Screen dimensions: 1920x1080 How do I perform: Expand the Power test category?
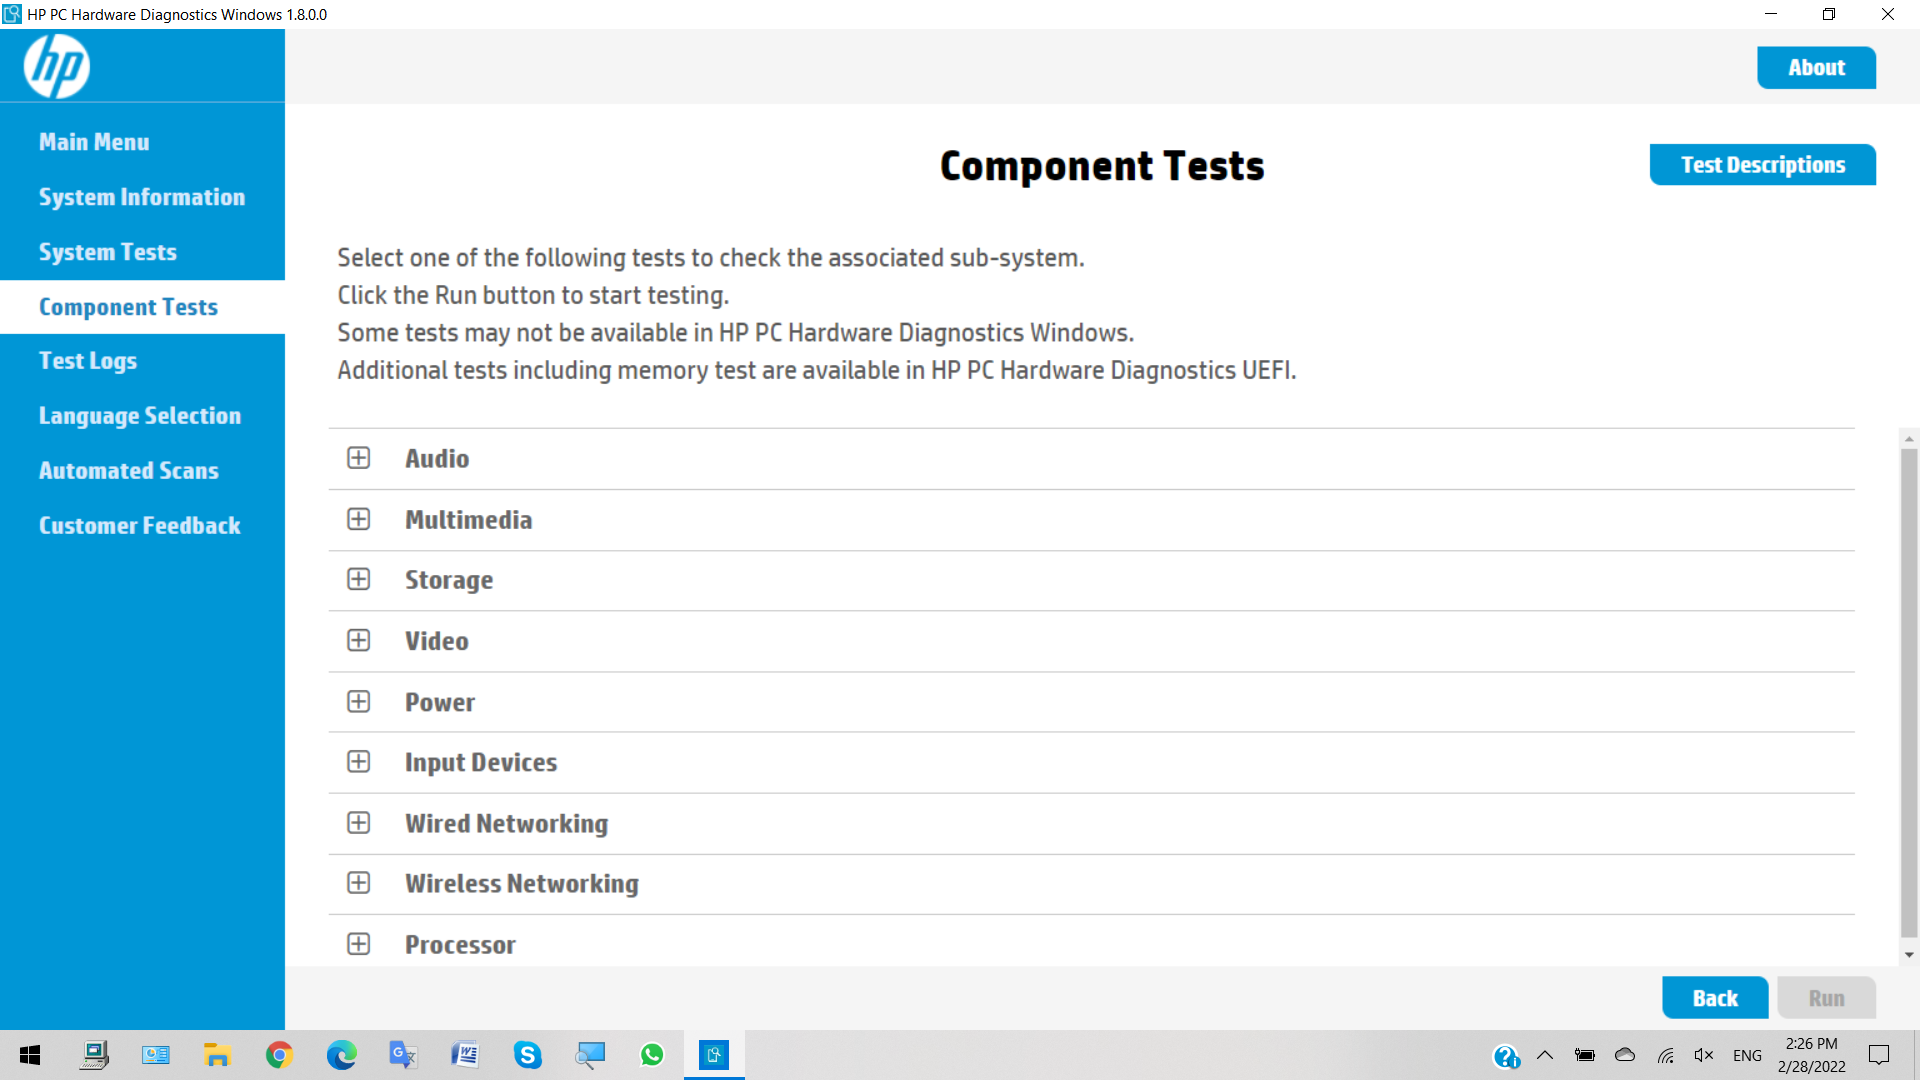point(358,702)
